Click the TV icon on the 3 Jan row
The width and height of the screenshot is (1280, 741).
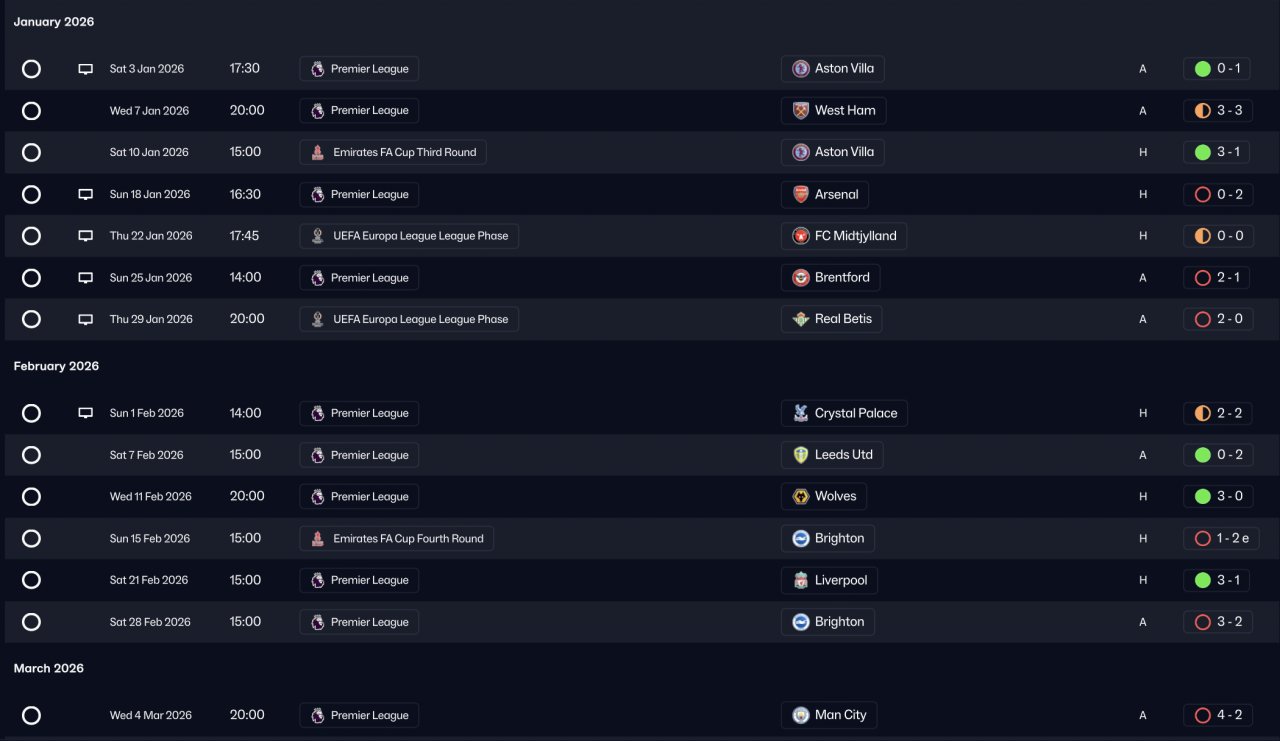pyautogui.click(x=86, y=69)
